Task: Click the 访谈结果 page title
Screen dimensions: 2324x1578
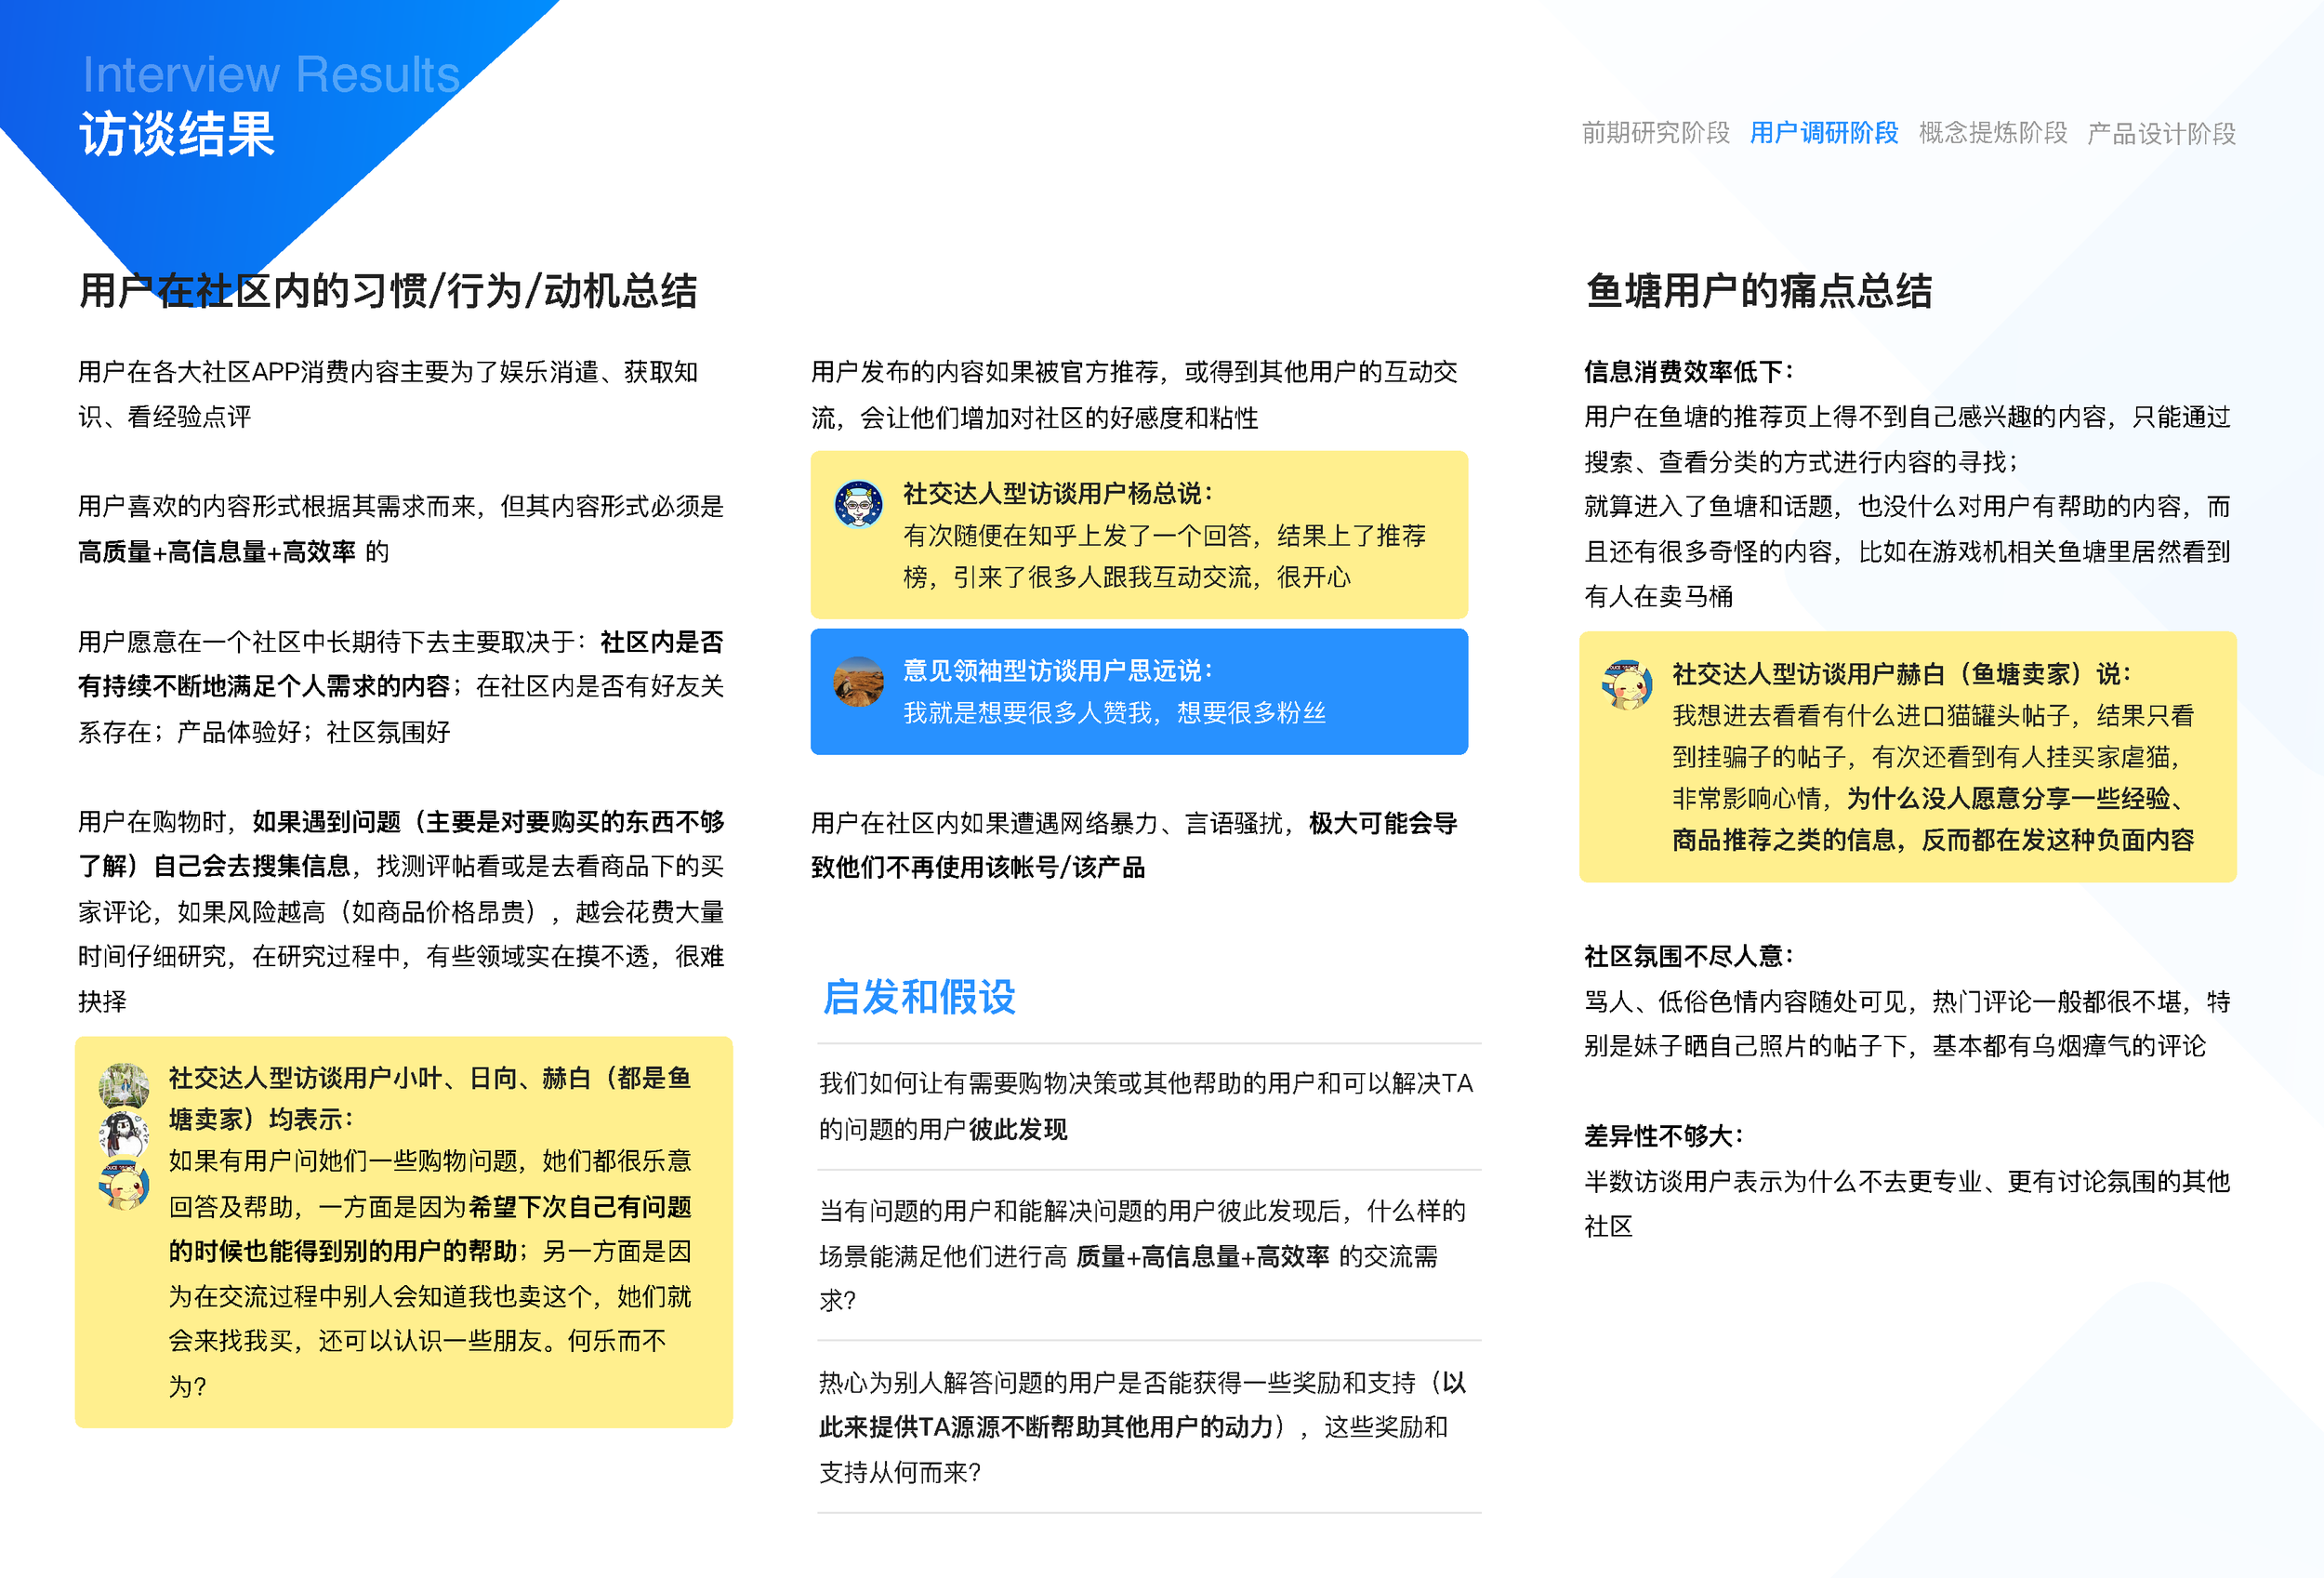Action: coord(177,134)
